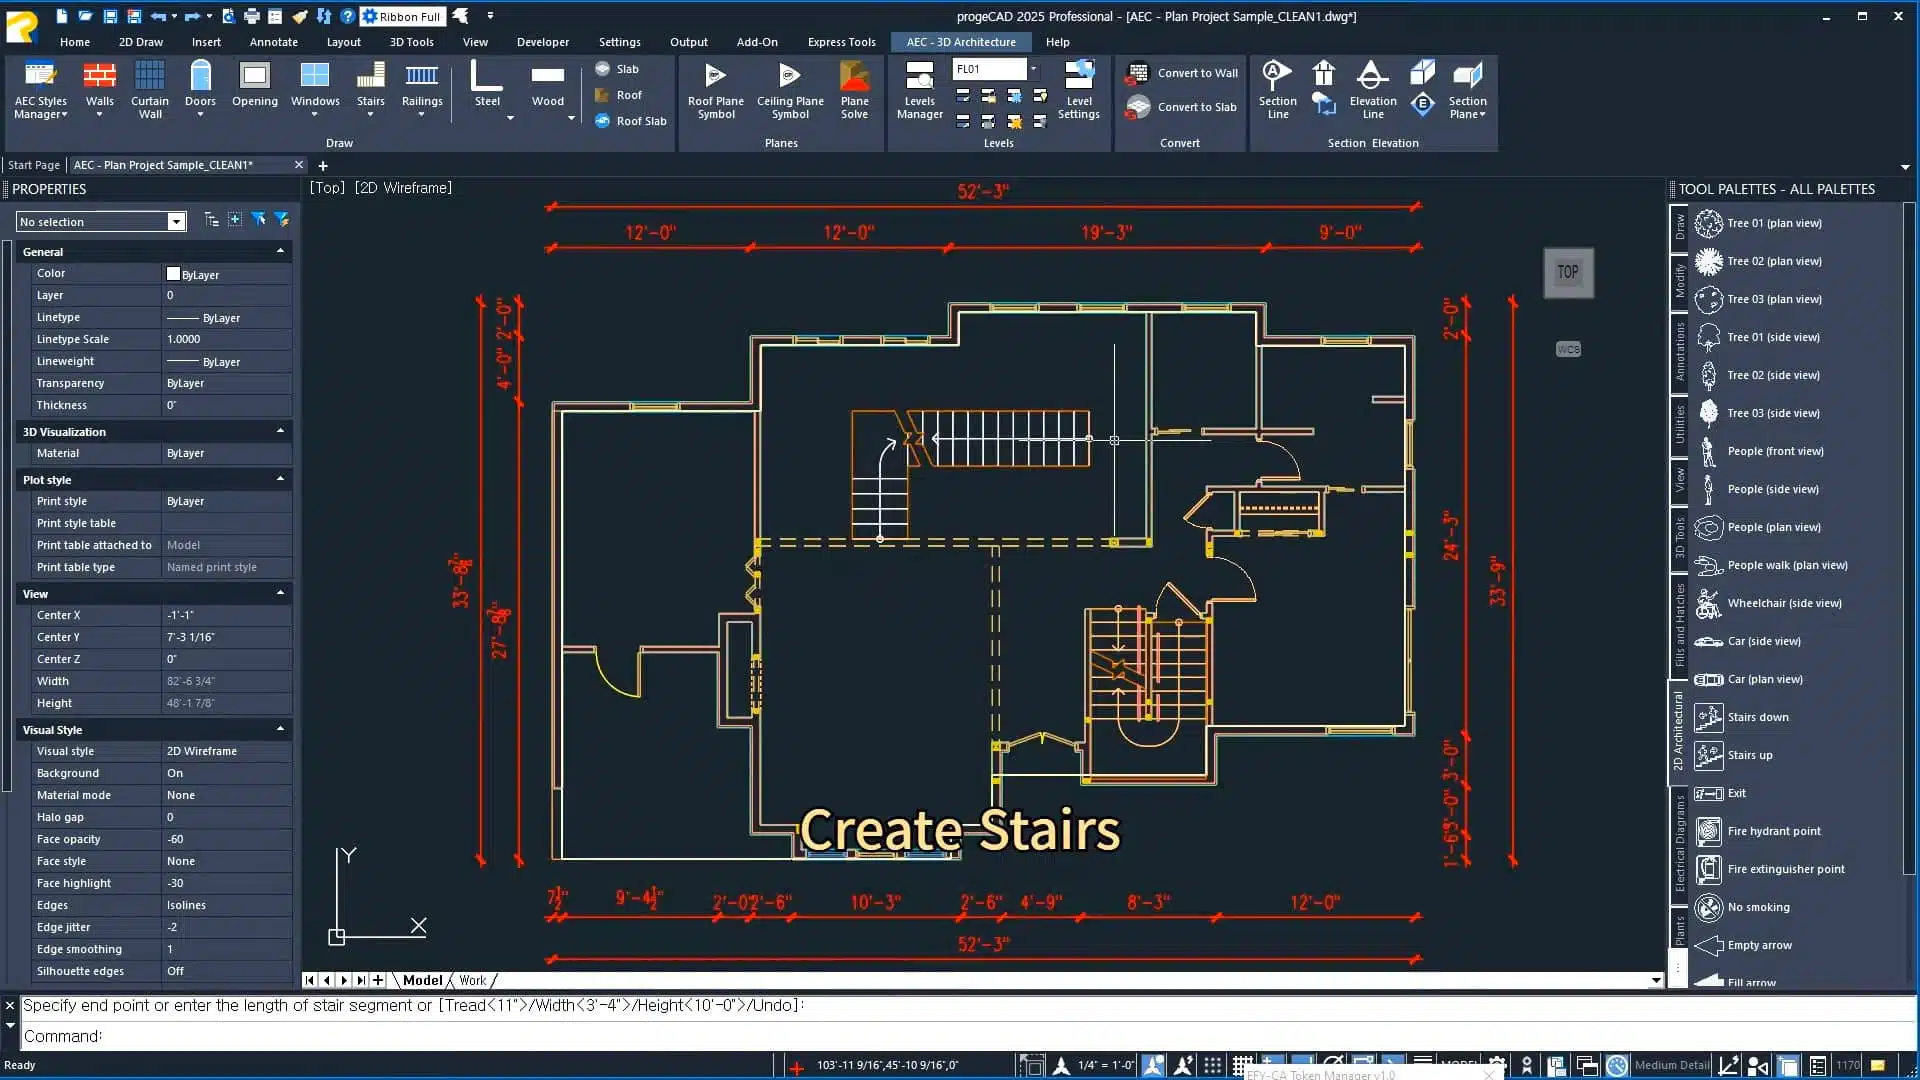
Task: Click the Walls tool in Draw panel
Action: 98,85
